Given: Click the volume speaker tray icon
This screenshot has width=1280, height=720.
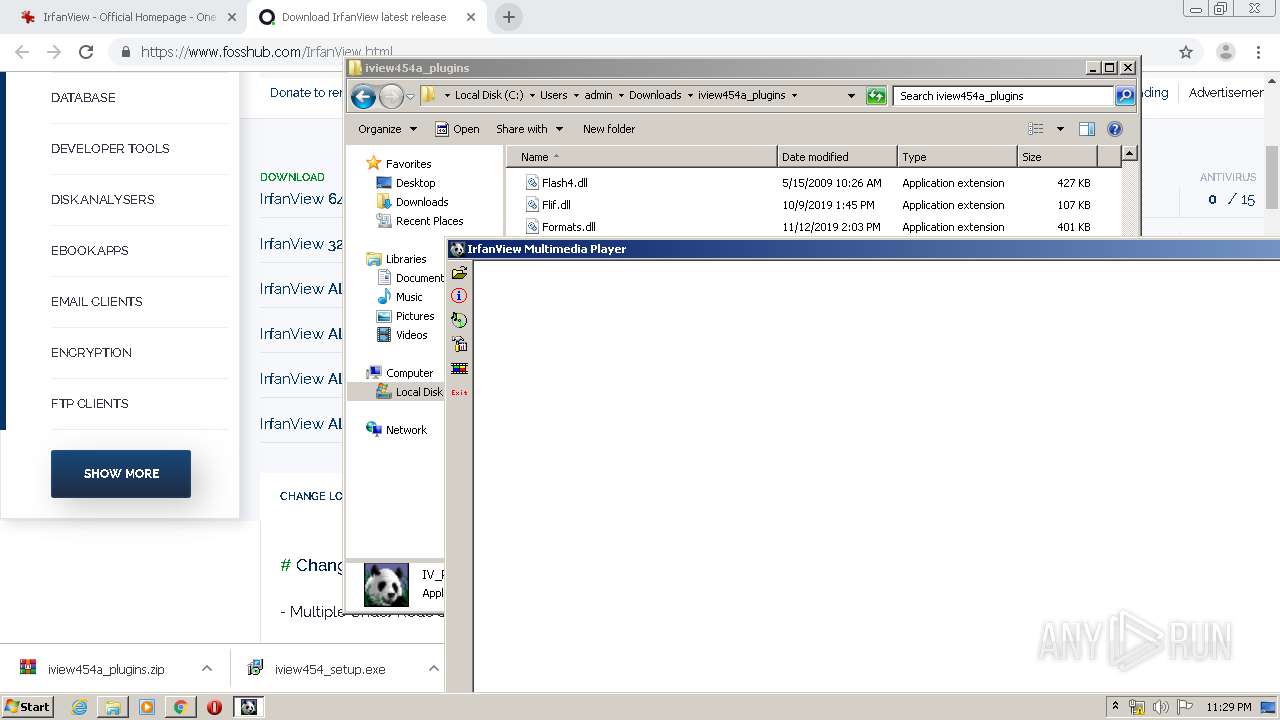Looking at the screenshot, I should [1161, 707].
